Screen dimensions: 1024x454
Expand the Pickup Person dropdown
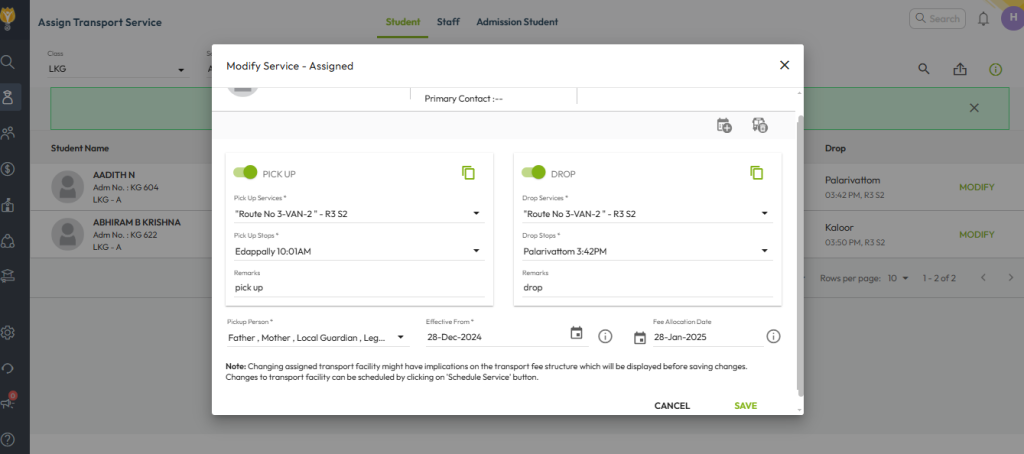click(x=401, y=338)
